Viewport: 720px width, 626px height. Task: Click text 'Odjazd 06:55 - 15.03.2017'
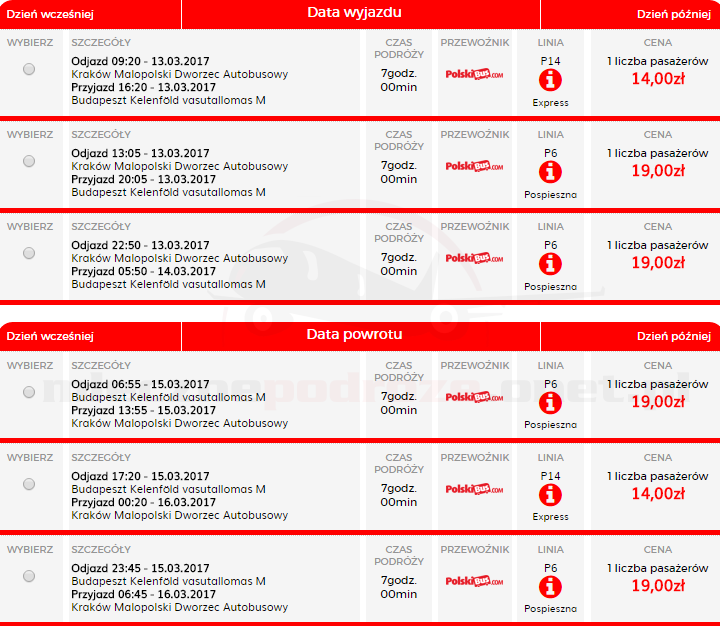[140, 384]
